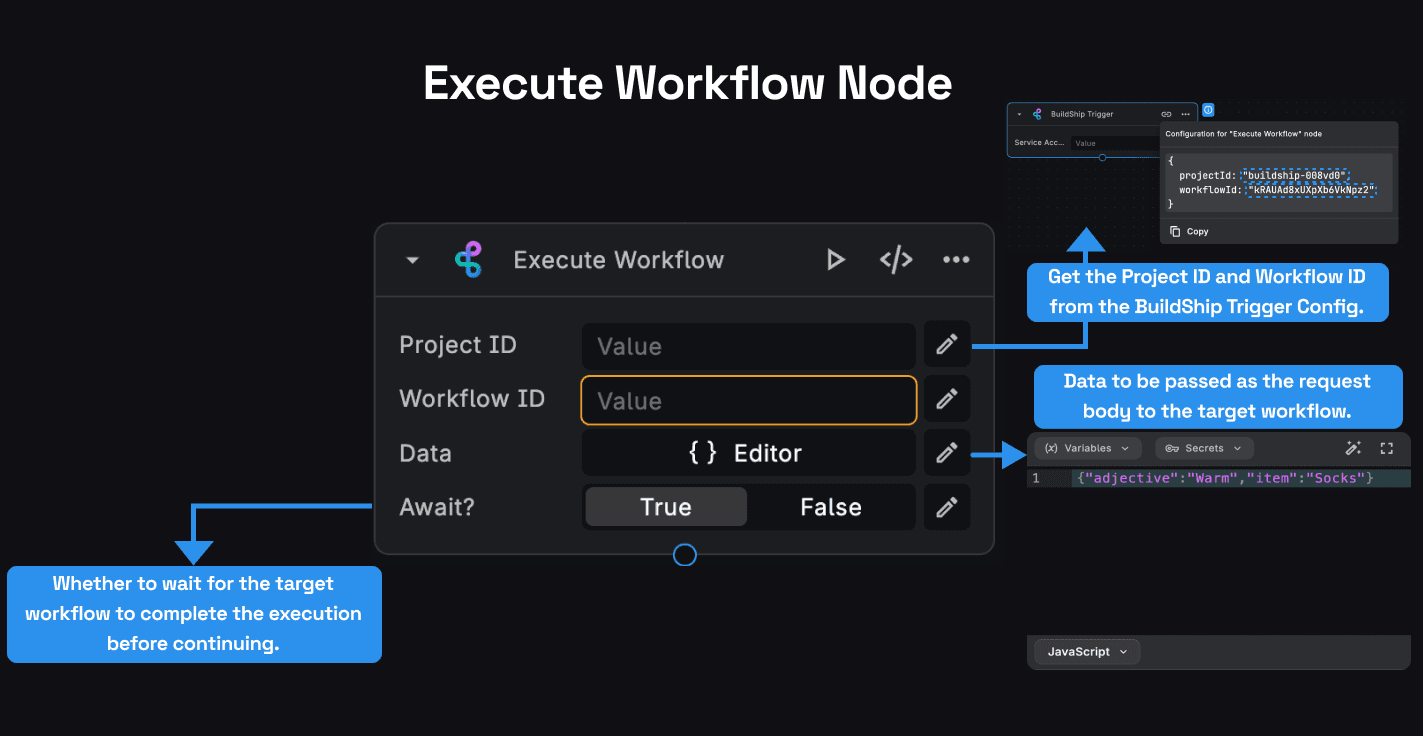Click pencil icon beside Workflow ID field
The height and width of the screenshot is (736, 1423).
946,399
